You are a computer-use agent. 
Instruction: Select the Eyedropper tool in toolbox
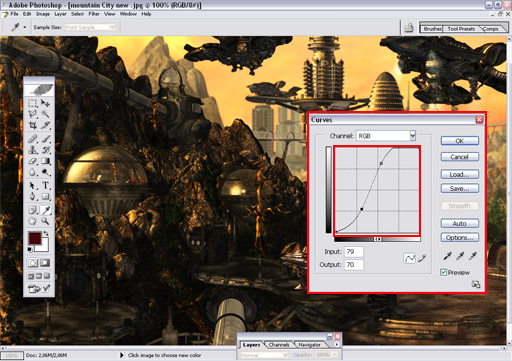45,210
